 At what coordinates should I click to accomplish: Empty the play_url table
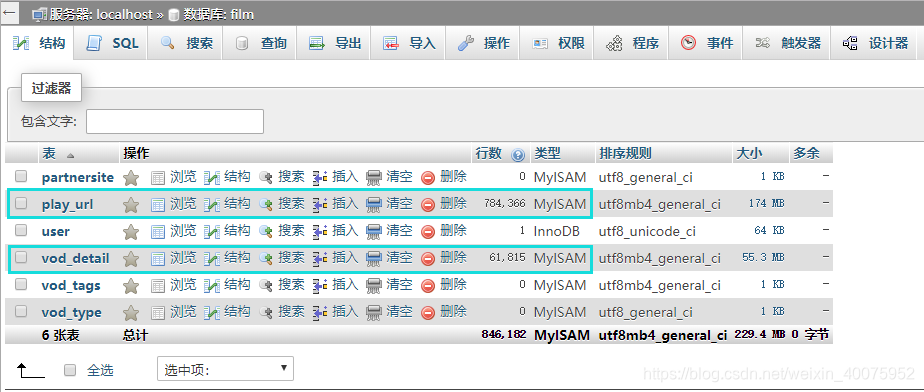[390, 204]
